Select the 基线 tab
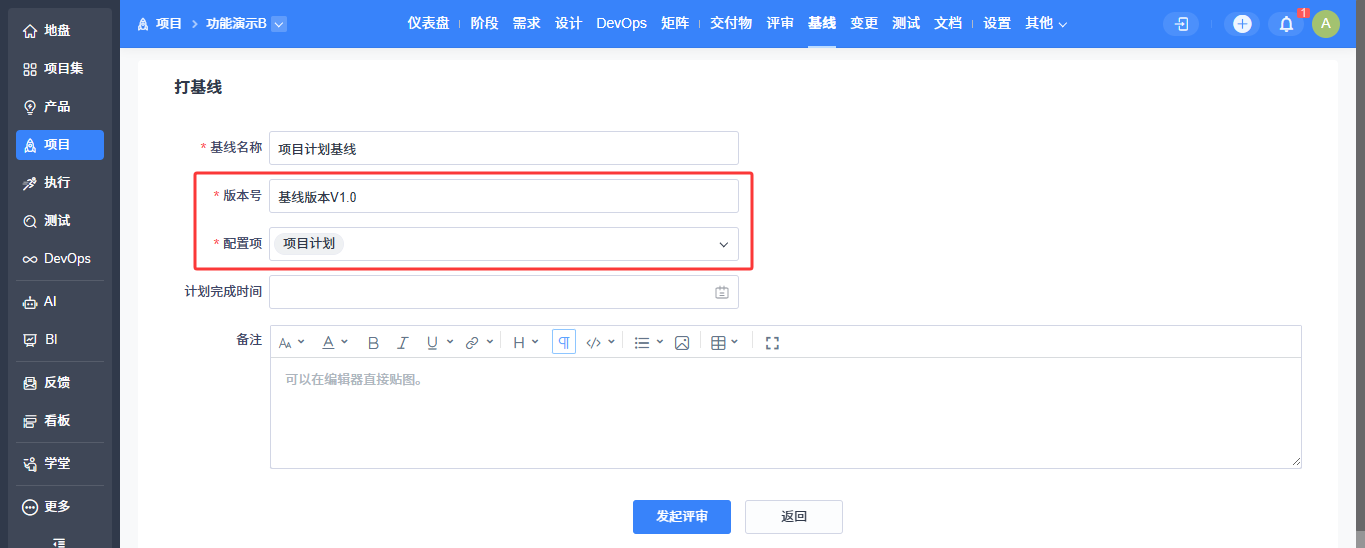The width and height of the screenshot is (1365, 548). [x=822, y=23]
